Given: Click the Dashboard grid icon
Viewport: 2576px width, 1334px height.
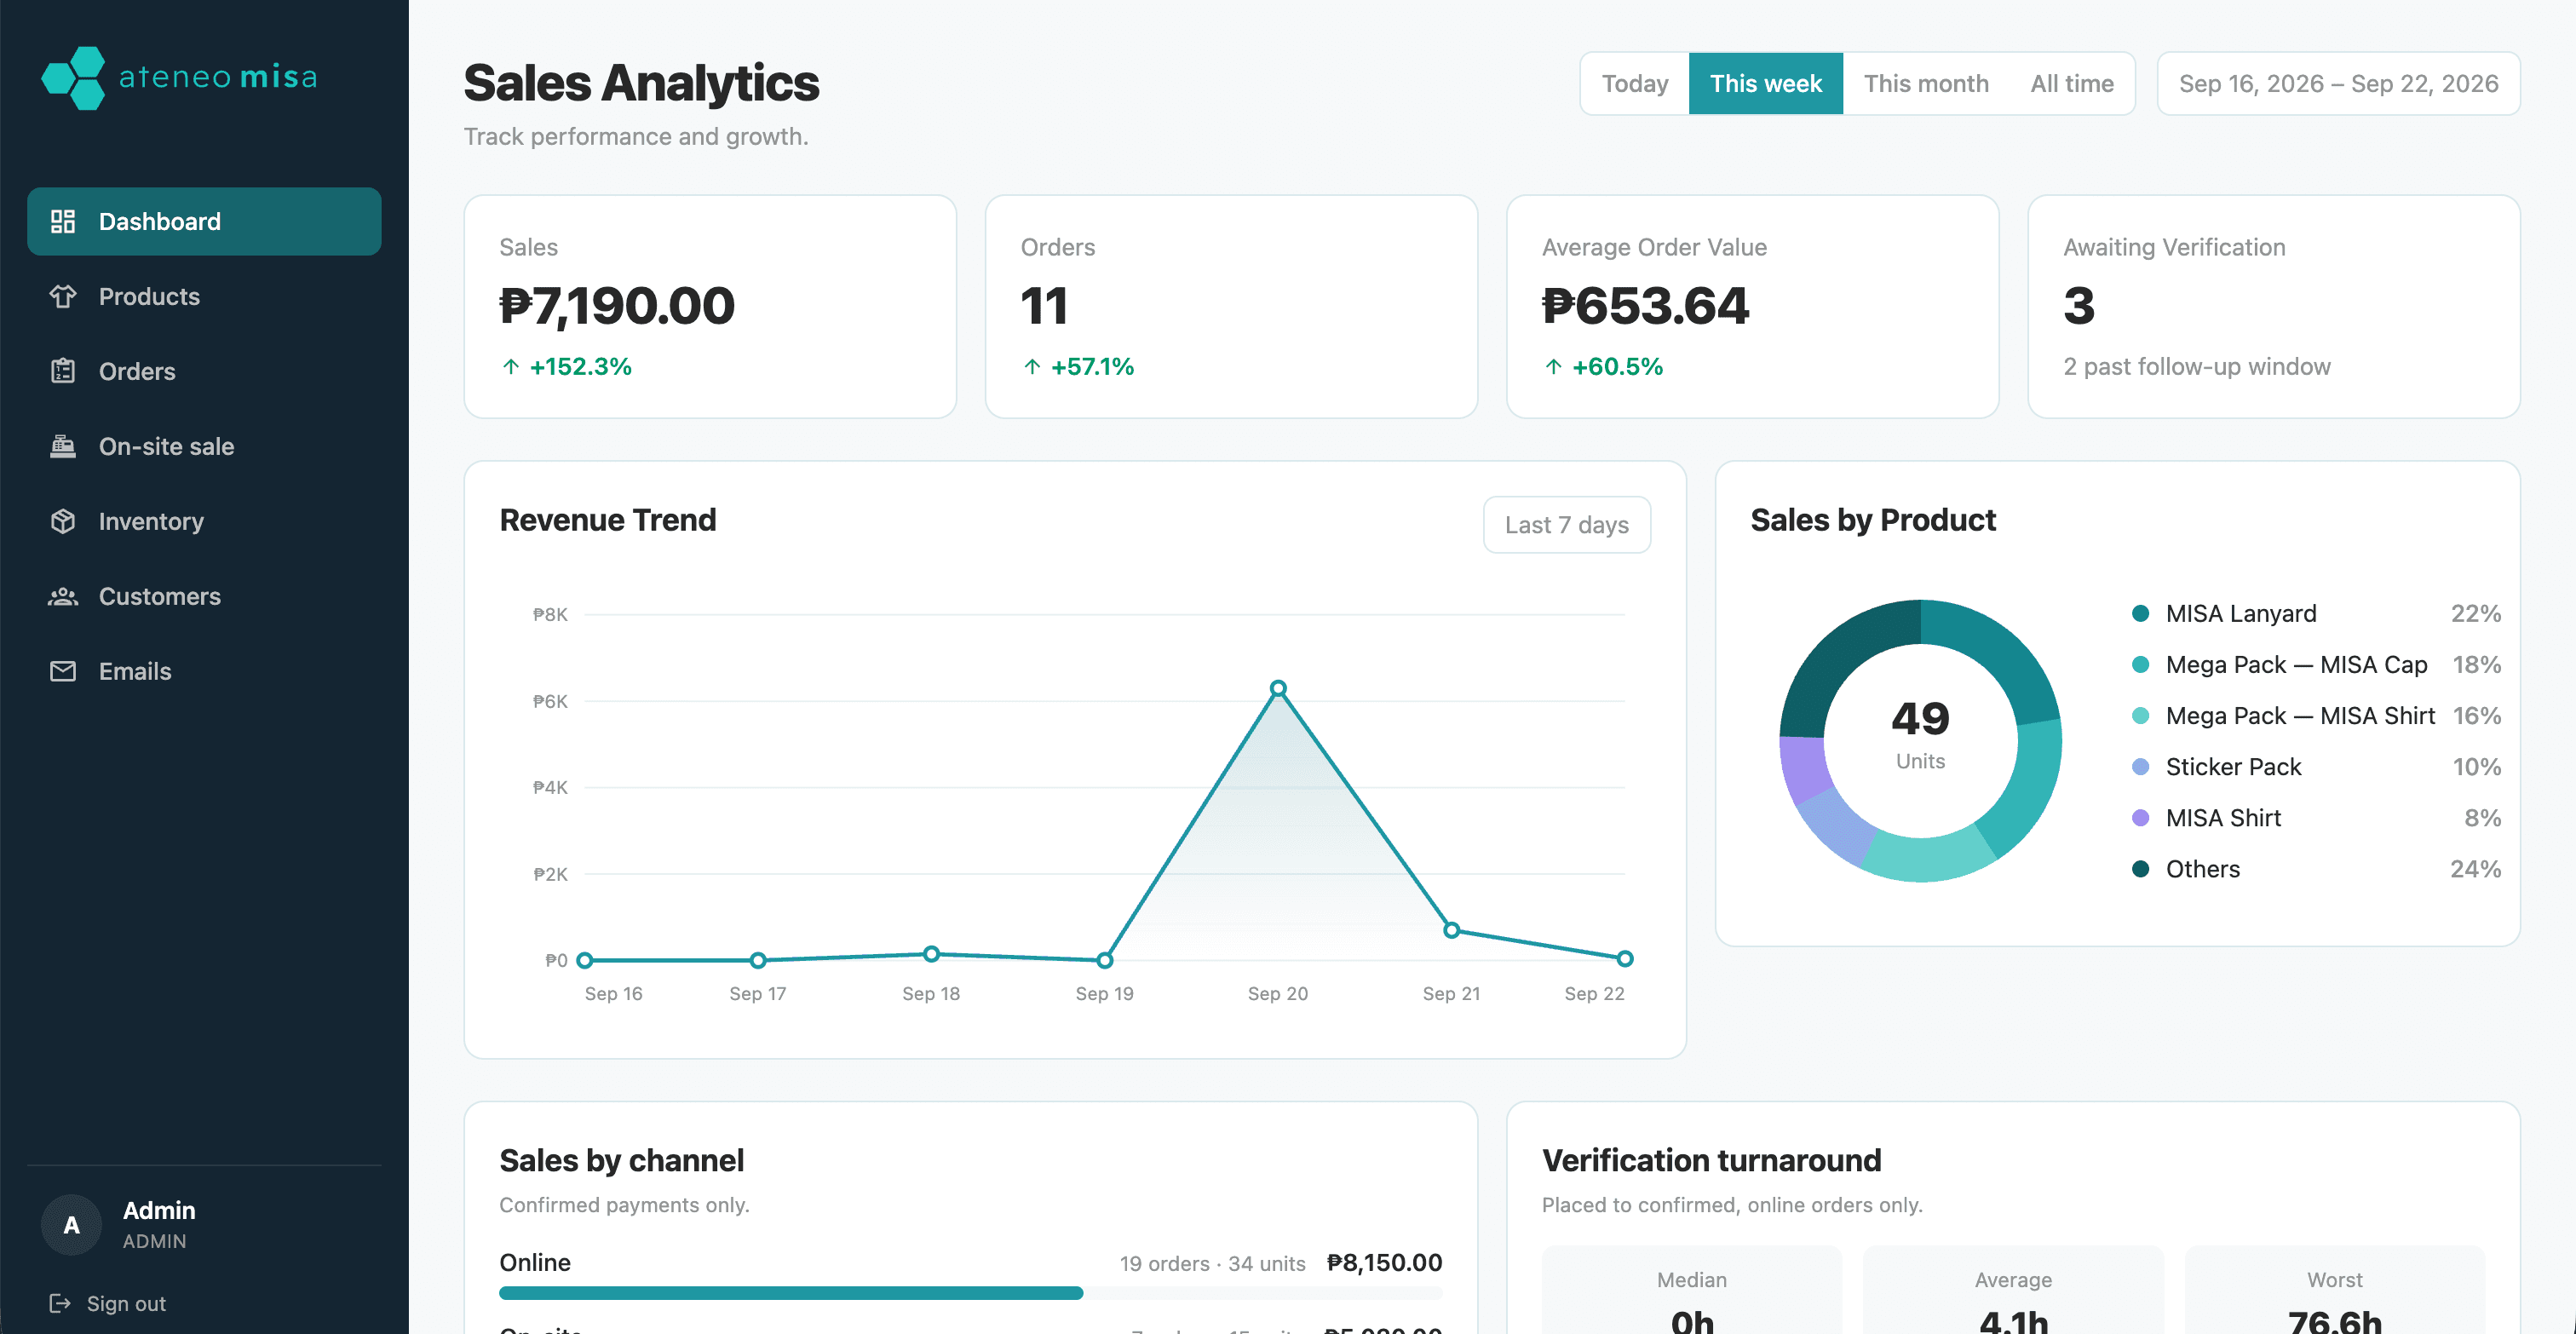Looking at the screenshot, I should pyautogui.click(x=63, y=221).
